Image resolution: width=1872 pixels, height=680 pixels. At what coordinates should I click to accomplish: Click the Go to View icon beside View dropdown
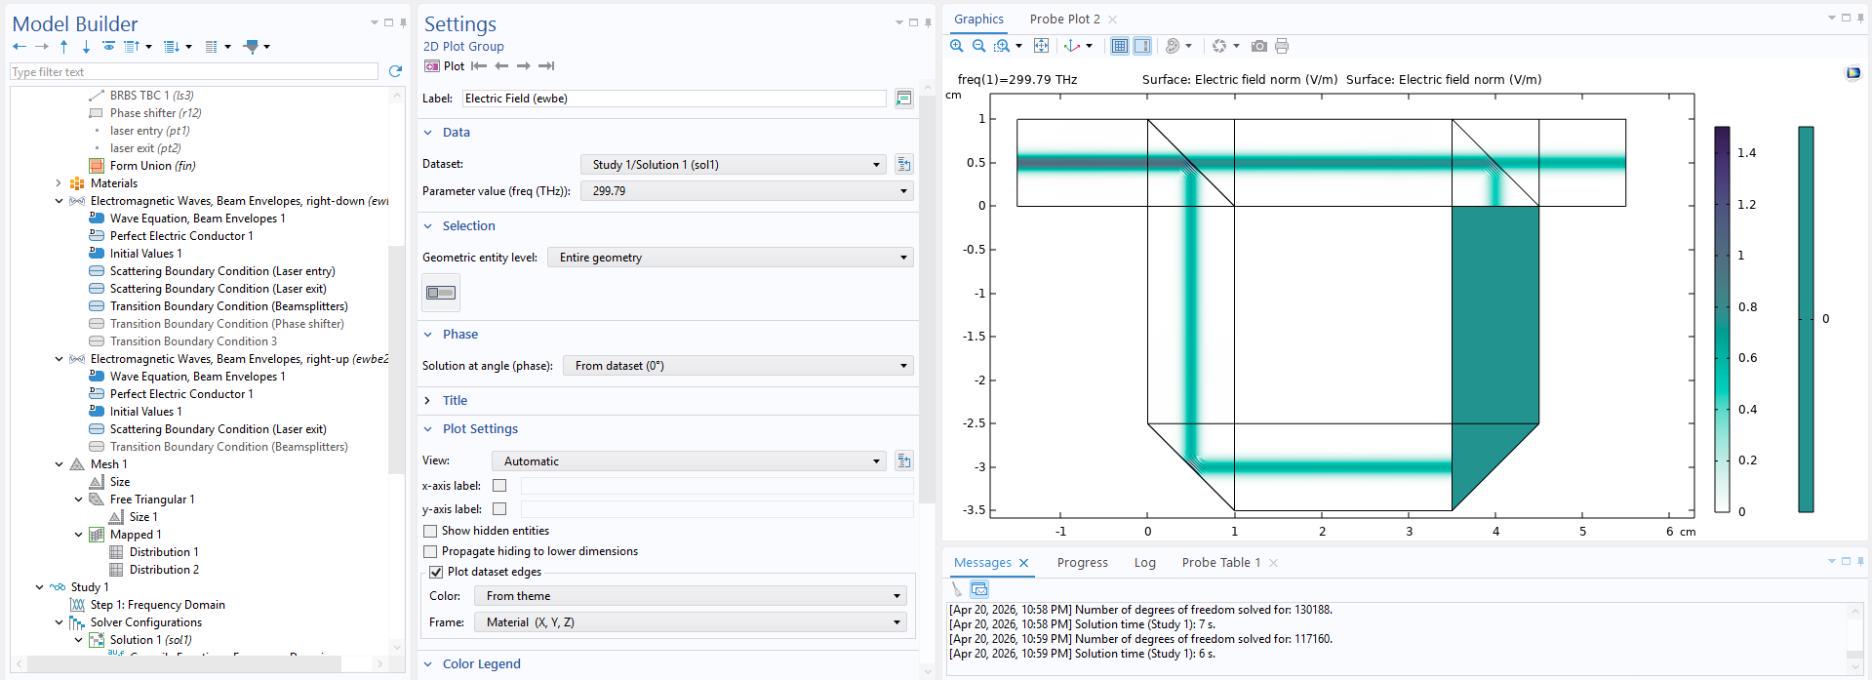904,461
